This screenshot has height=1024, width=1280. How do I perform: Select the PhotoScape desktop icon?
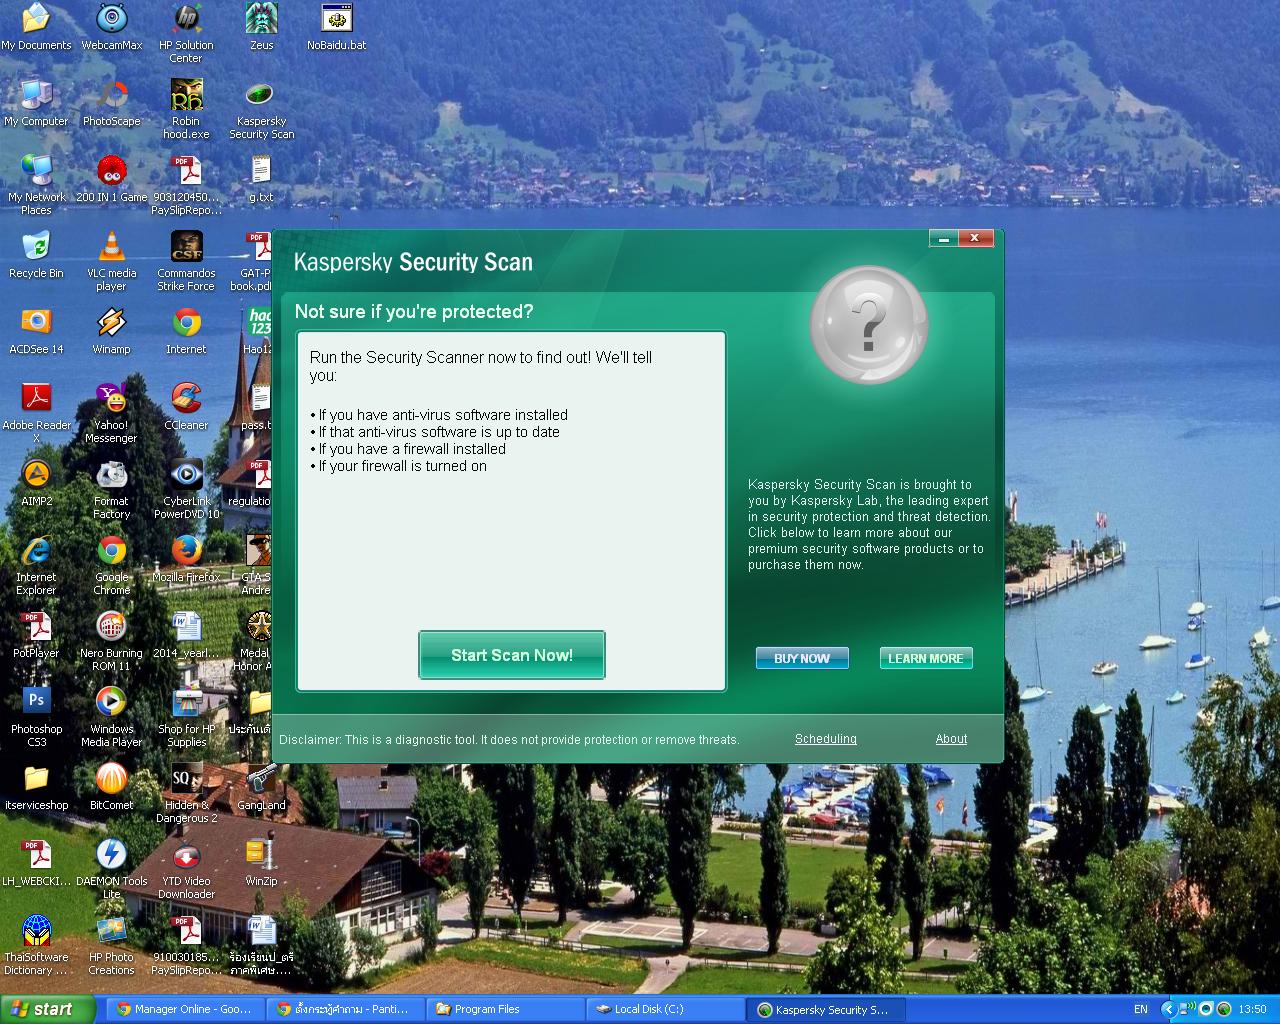112,103
